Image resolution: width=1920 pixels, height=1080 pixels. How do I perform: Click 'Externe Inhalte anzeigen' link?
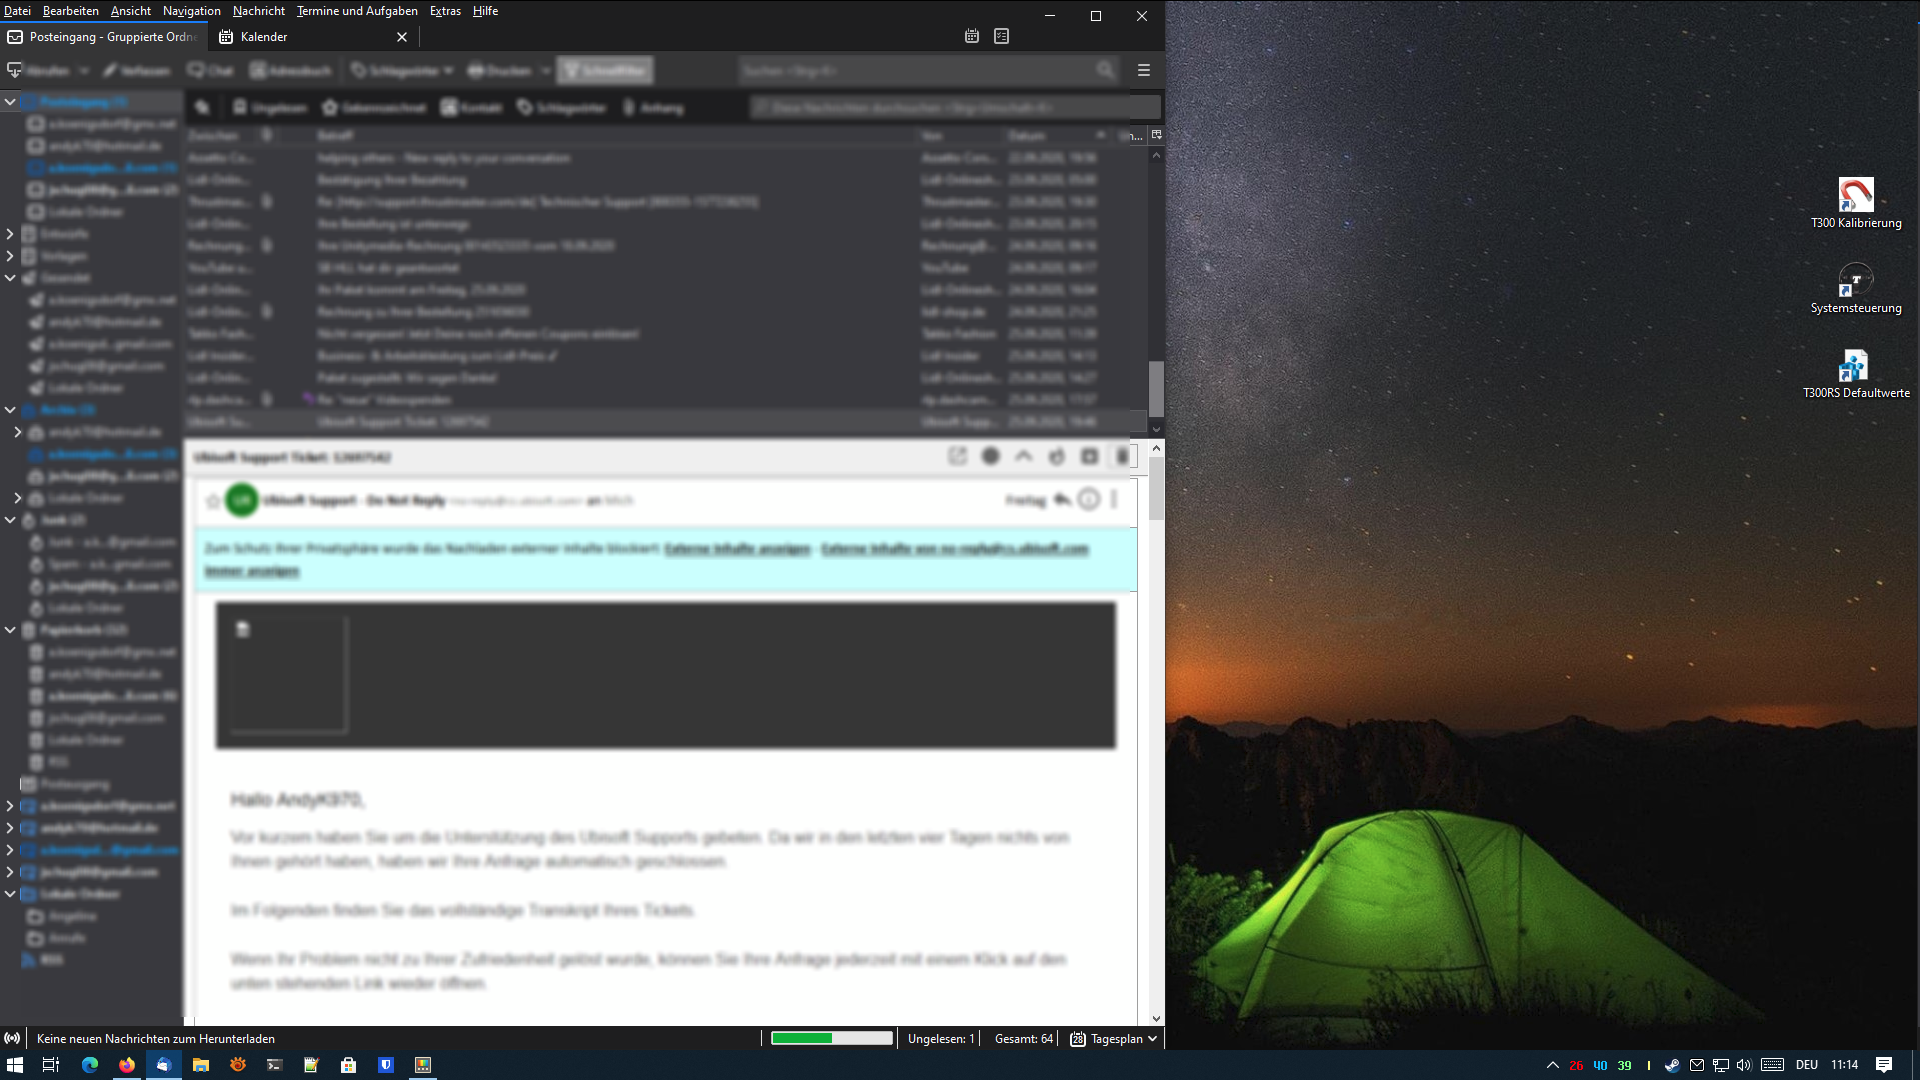737,549
